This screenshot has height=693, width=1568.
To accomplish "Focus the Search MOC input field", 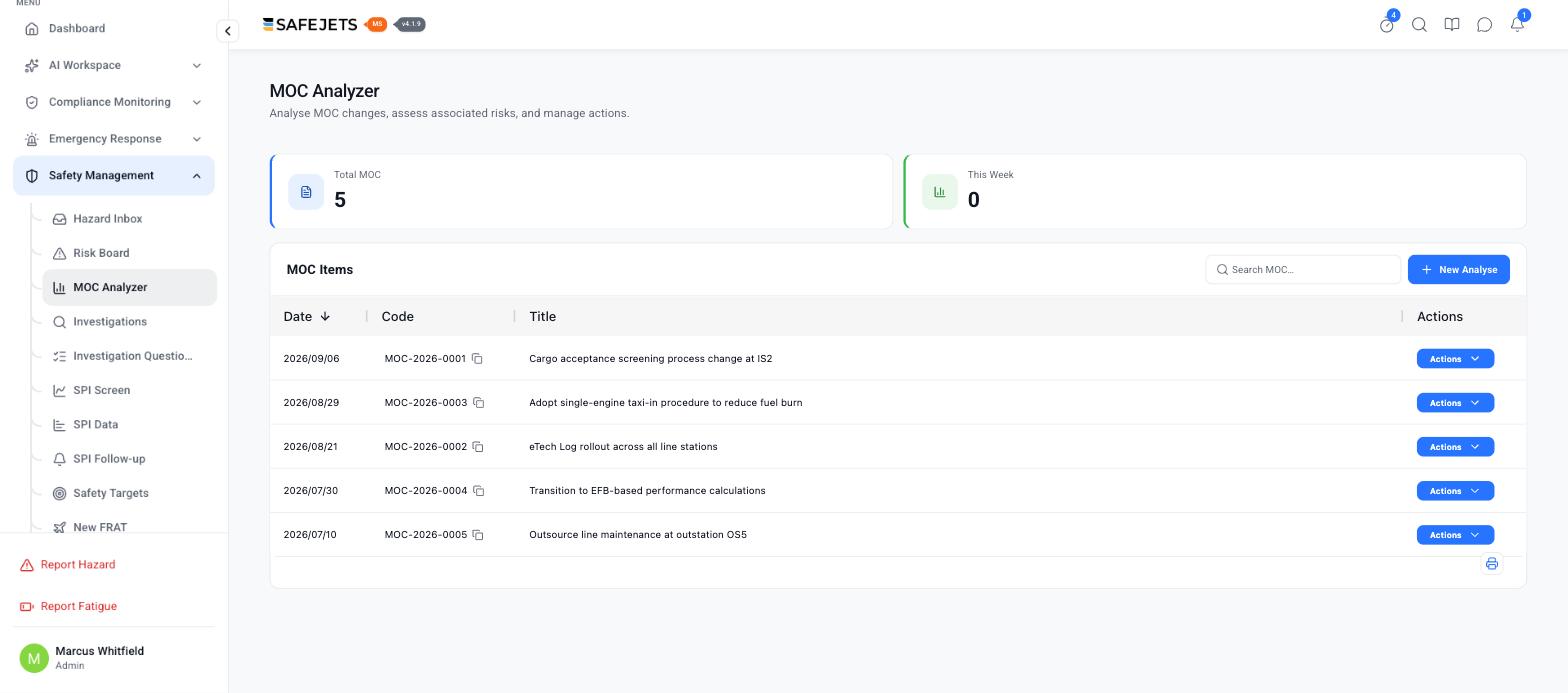I will pyautogui.click(x=1303, y=270).
